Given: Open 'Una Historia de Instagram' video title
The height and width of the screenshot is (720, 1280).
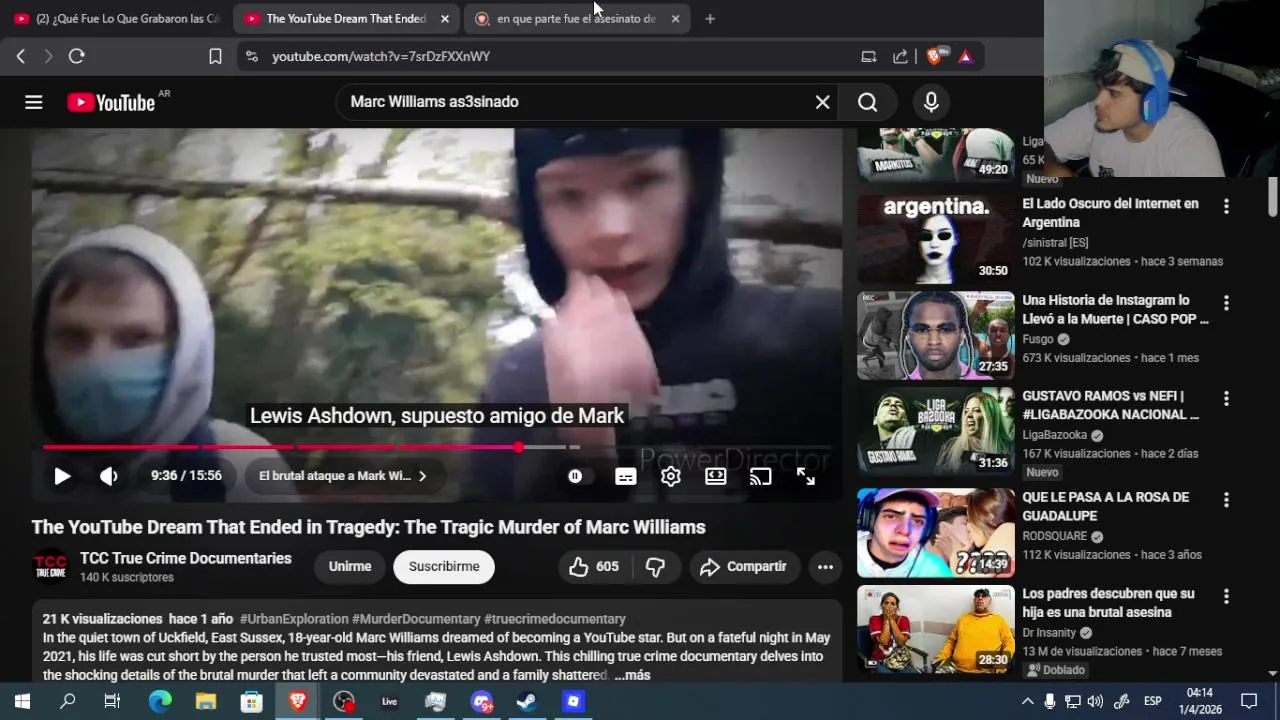Looking at the screenshot, I should (1115, 310).
